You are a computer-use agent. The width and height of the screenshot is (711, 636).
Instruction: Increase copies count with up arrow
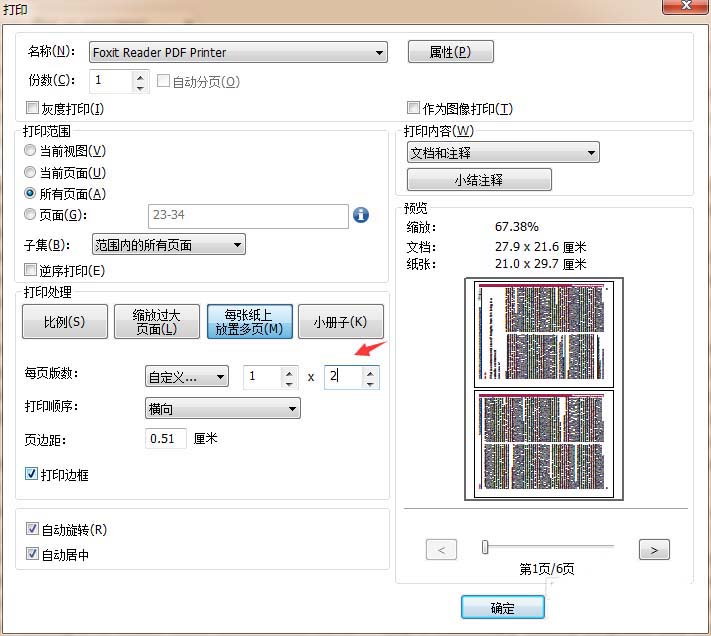141,76
